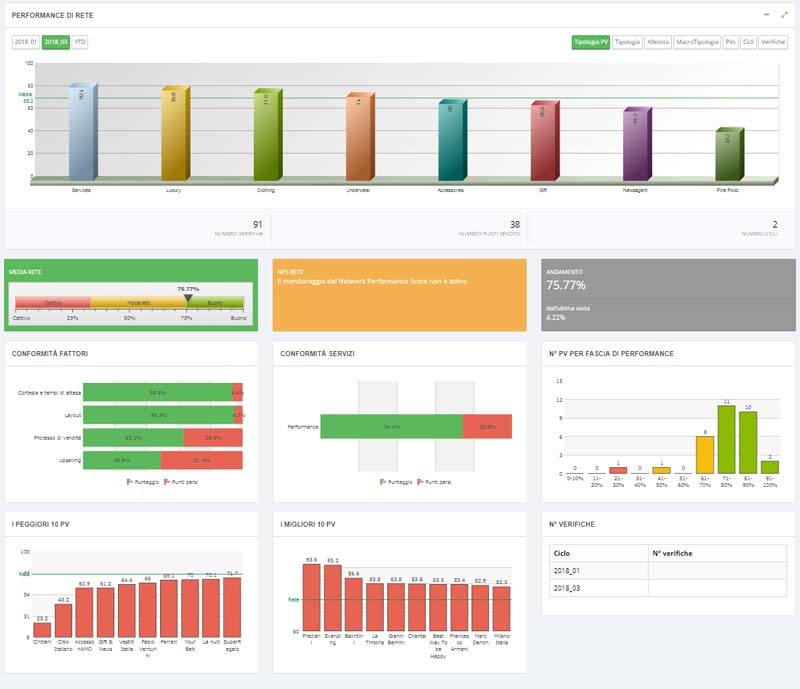Show the Verifiche grouping view
Viewport: 800px width, 689px height.
point(773,42)
